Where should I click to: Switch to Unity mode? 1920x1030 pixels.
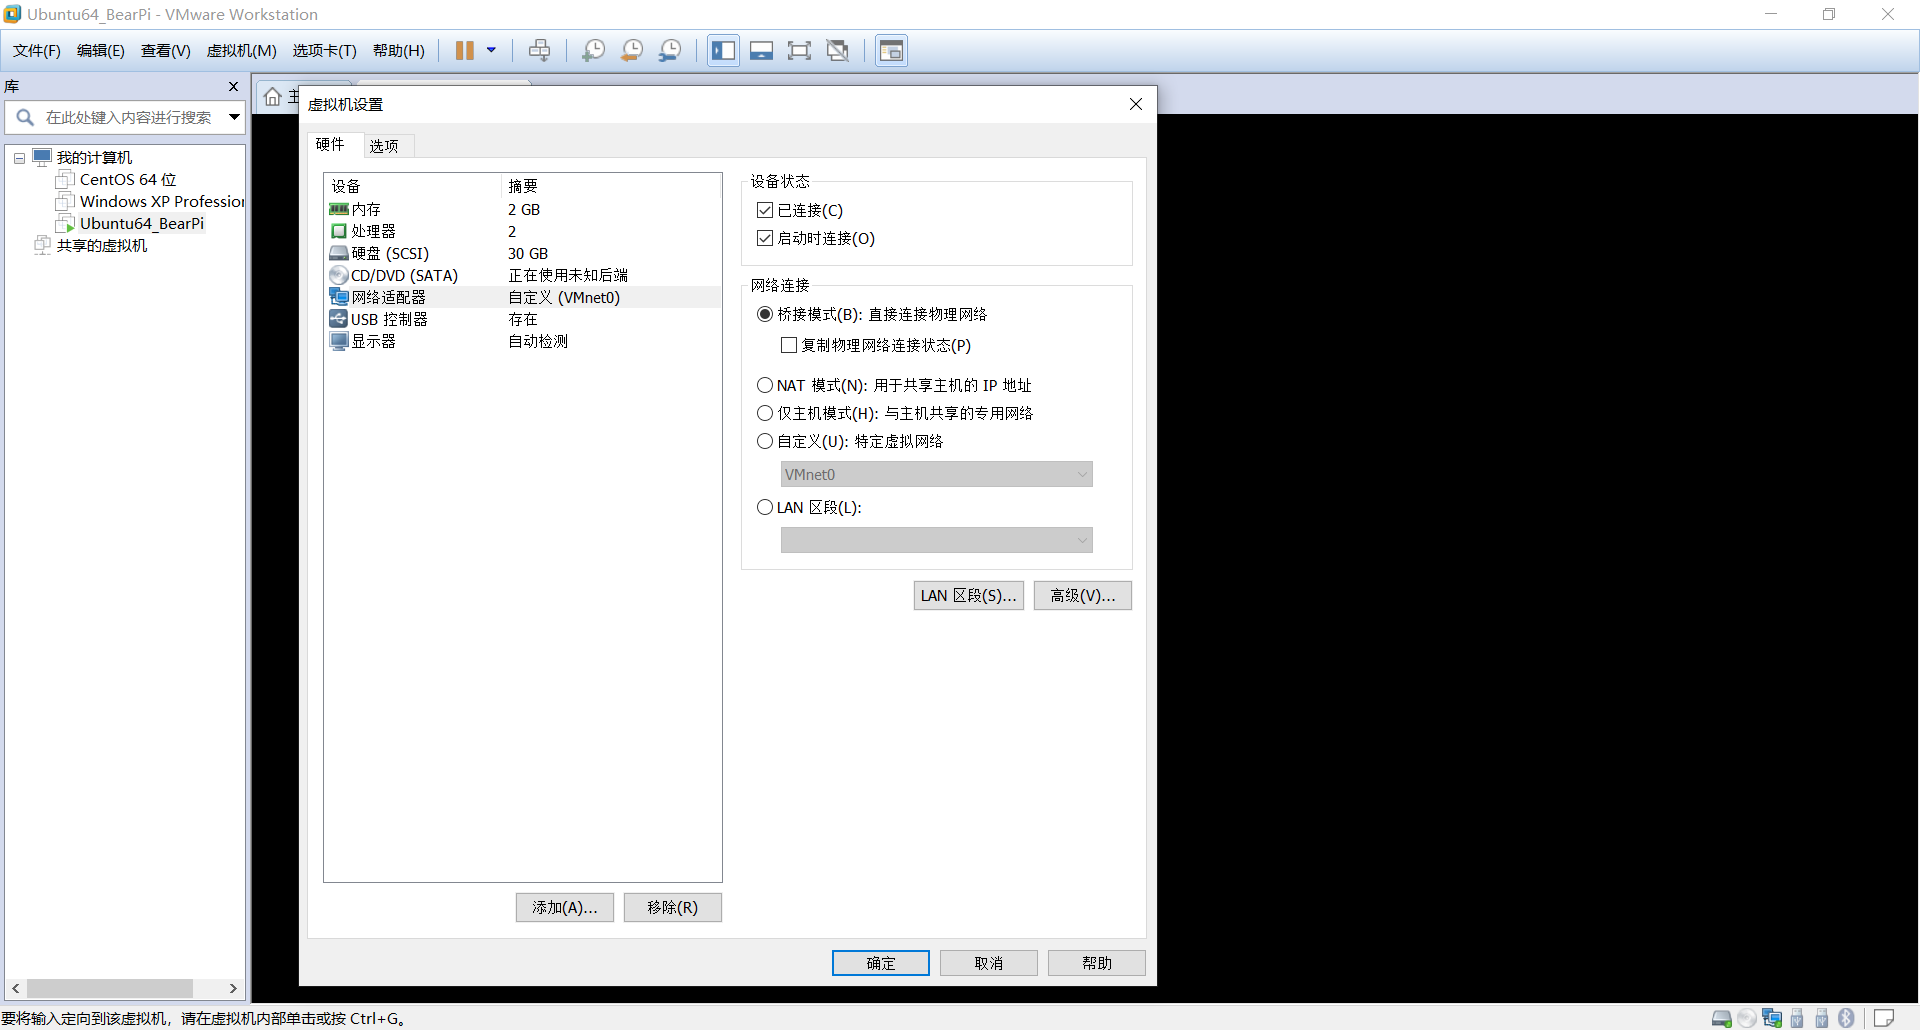pyautogui.click(x=838, y=50)
